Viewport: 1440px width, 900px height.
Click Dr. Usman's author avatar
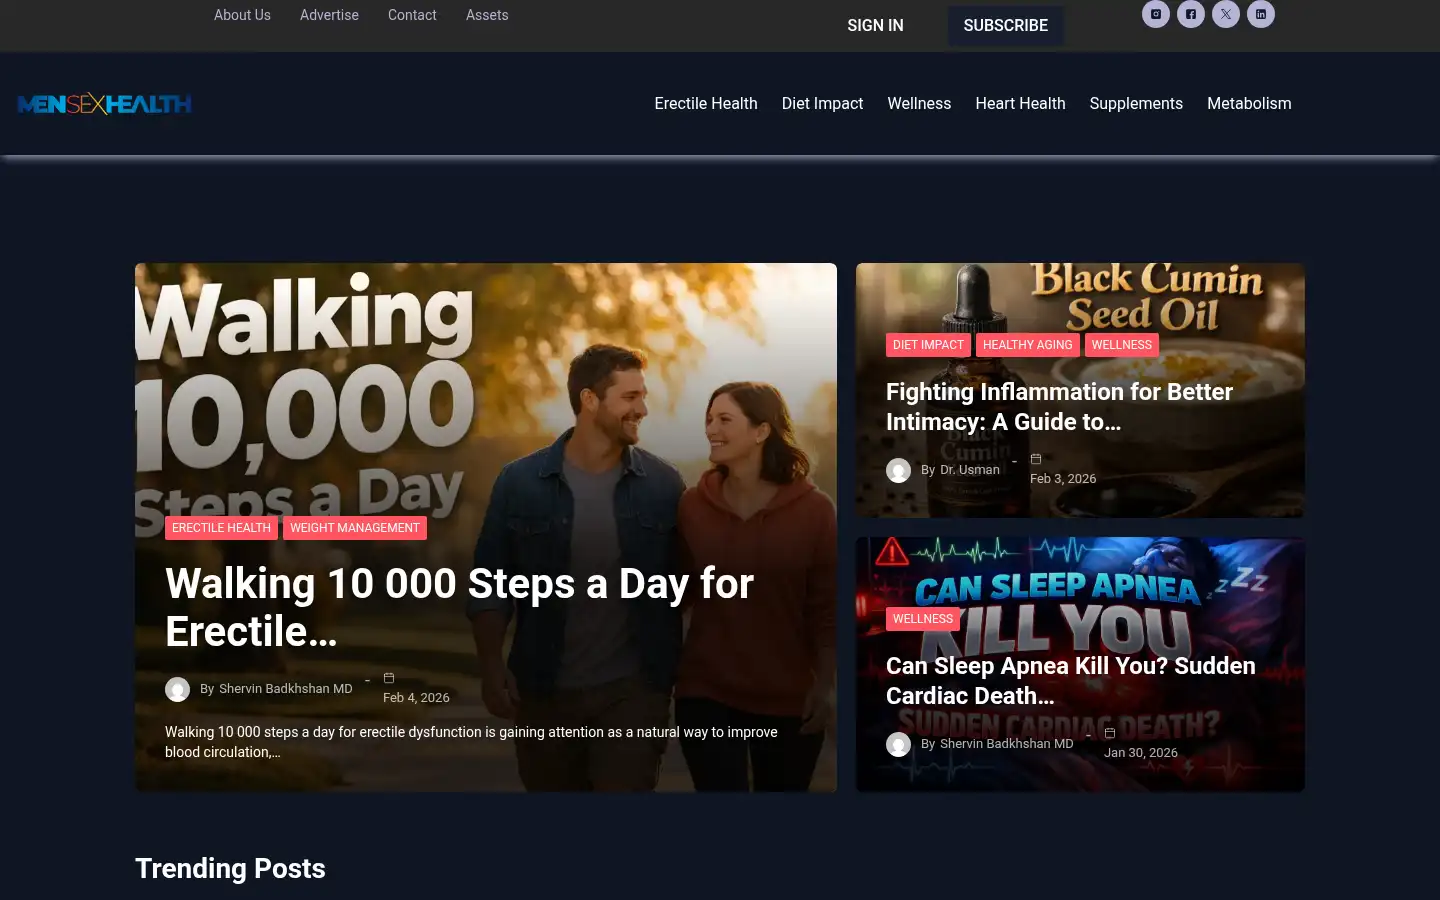tap(898, 470)
